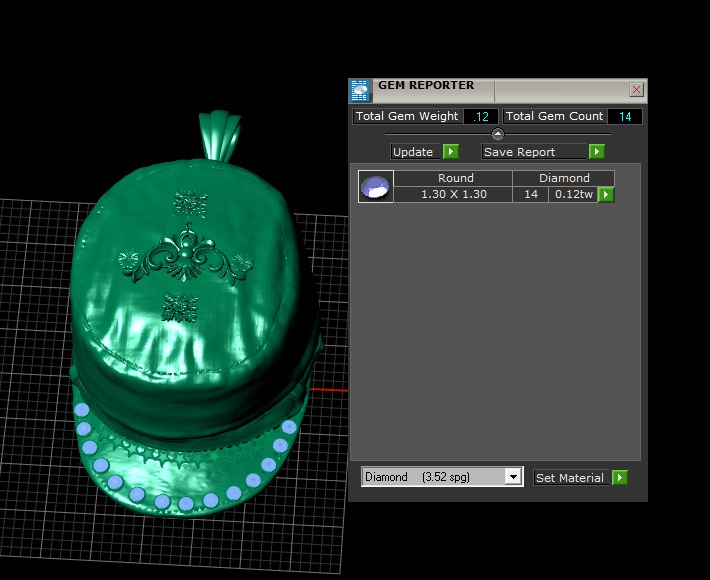Select the round gem thumbnail
This screenshot has height=580, width=710.
tap(376, 187)
